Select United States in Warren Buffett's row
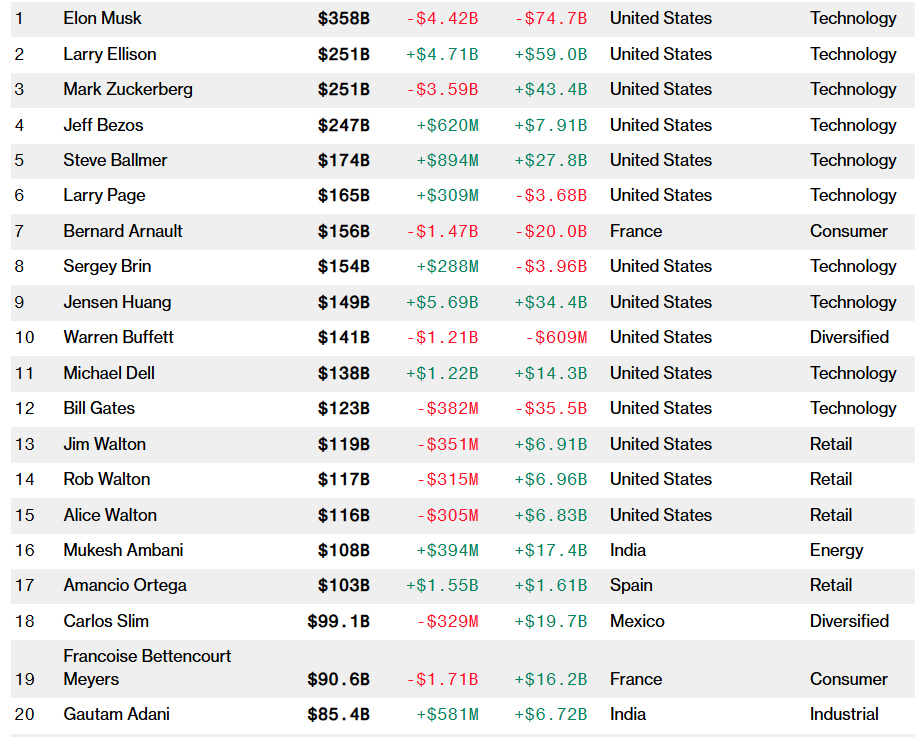This screenshot has width=915, height=737. (x=661, y=337)
